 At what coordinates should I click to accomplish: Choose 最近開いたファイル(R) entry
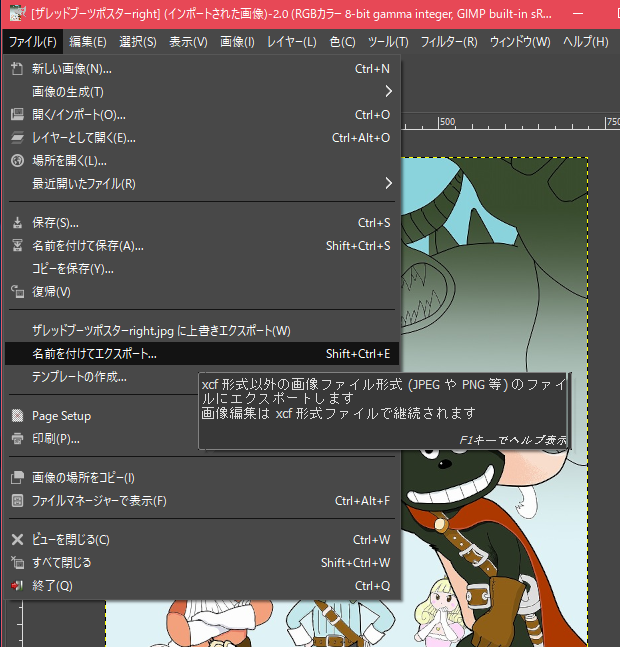[x=202, y=183]
